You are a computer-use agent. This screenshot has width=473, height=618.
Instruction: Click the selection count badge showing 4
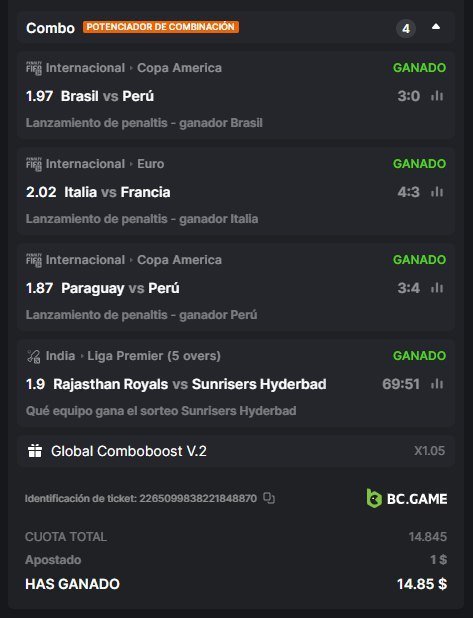coord(406,28)
